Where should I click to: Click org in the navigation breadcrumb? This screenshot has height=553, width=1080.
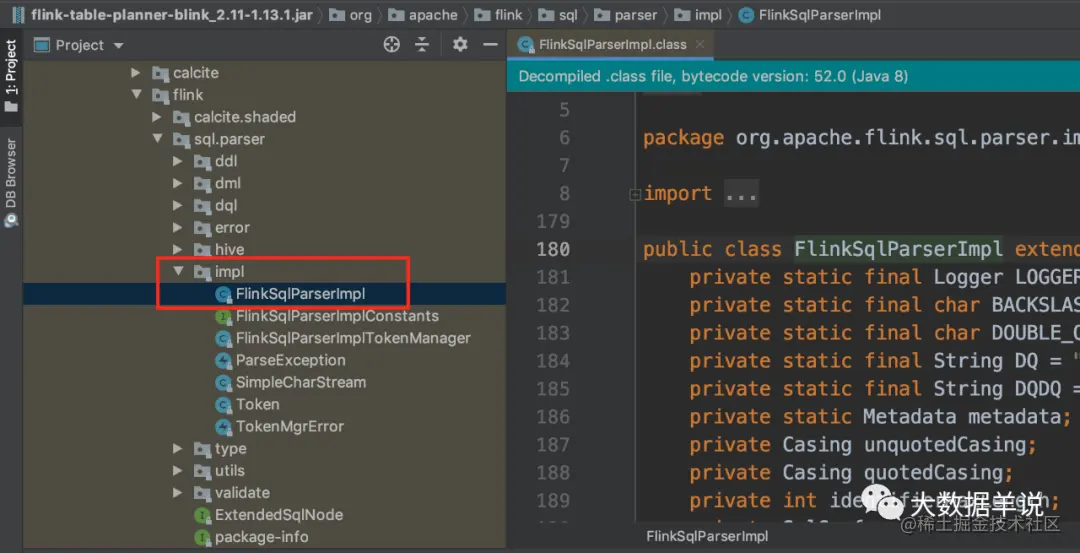[360, 14]
